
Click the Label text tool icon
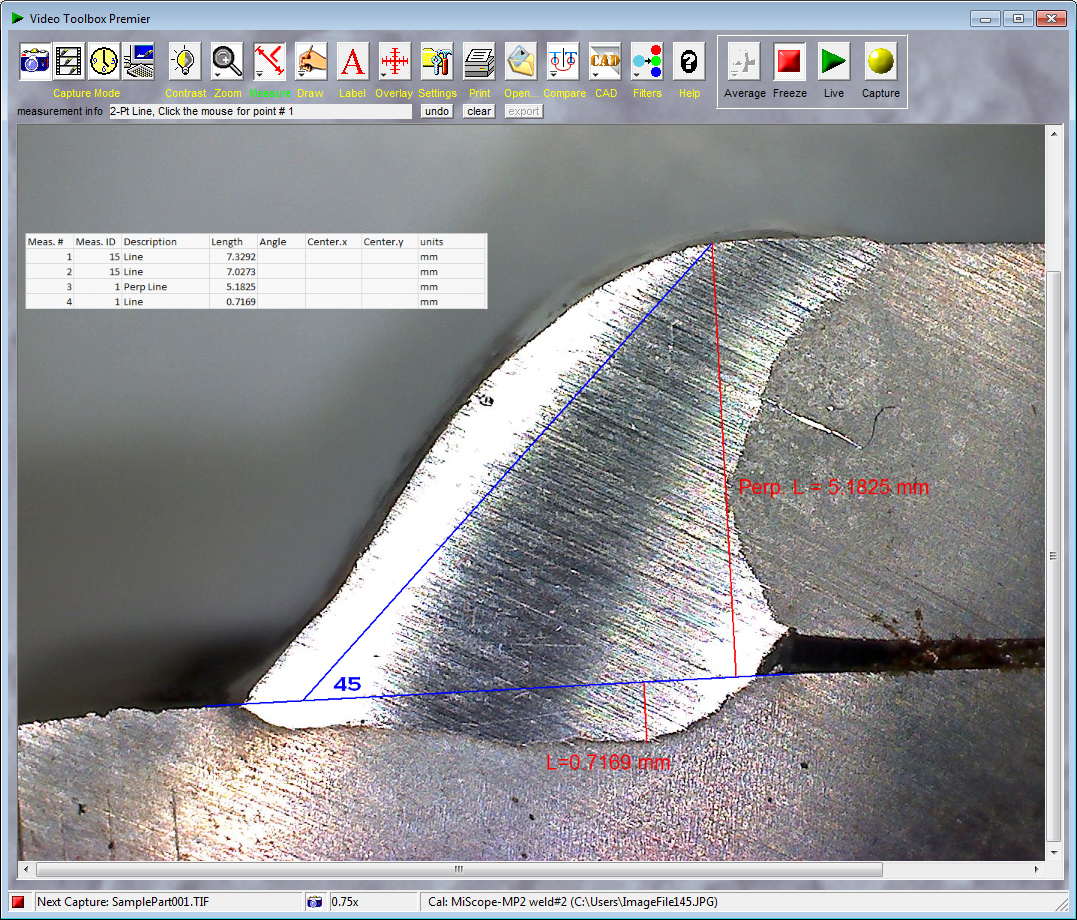[x=352, y=62]
